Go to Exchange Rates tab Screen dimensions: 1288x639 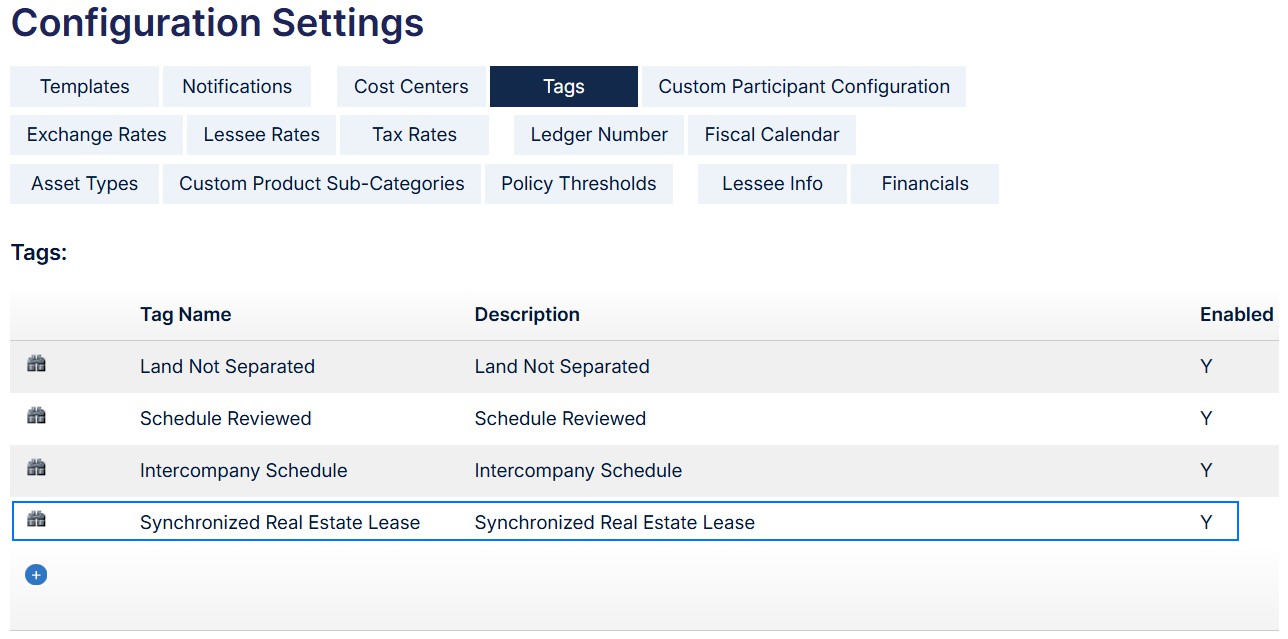[97, 135]
